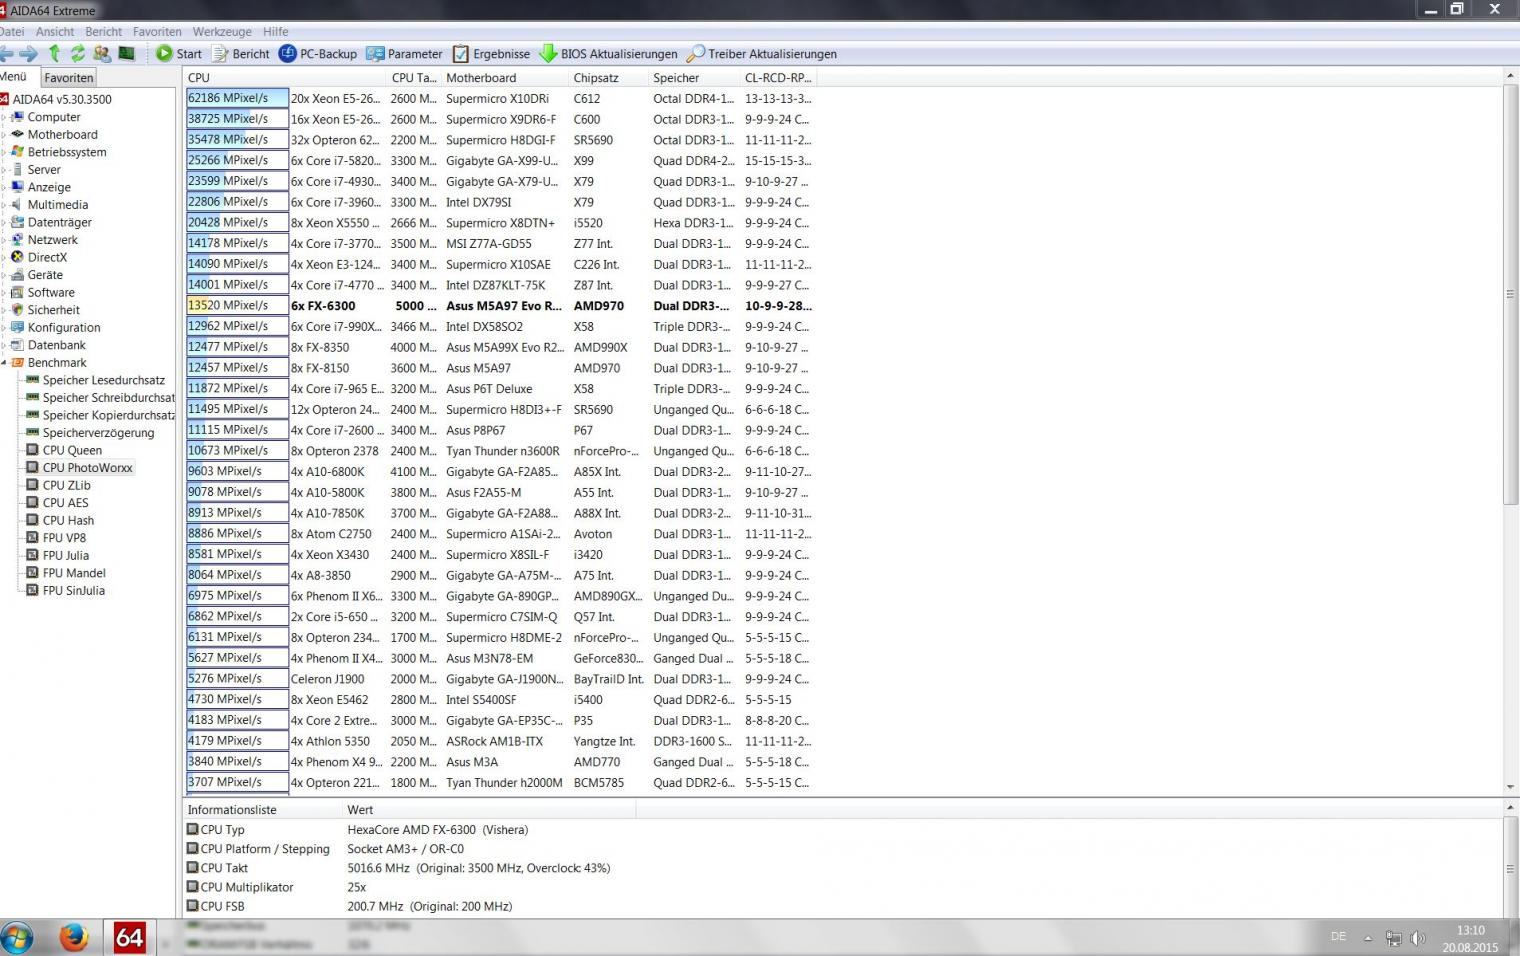
Task: Open the Windows Start button
Action: coord(17,938)
